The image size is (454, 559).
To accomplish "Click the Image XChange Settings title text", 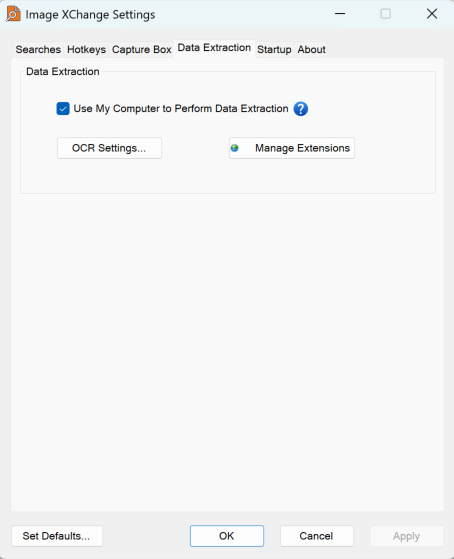I will tap(90, 15).
